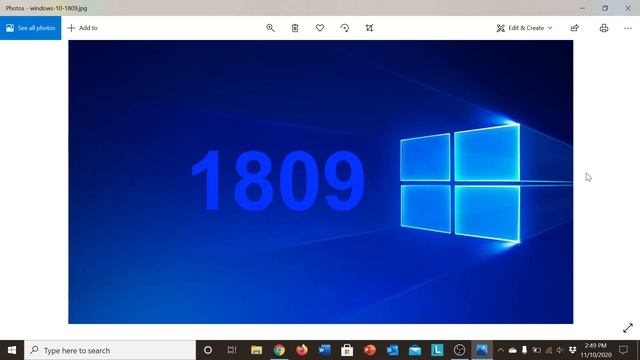This screenshot has height=360, width=640.
Task: Click the taskbar search box
Action: point(110,350)
